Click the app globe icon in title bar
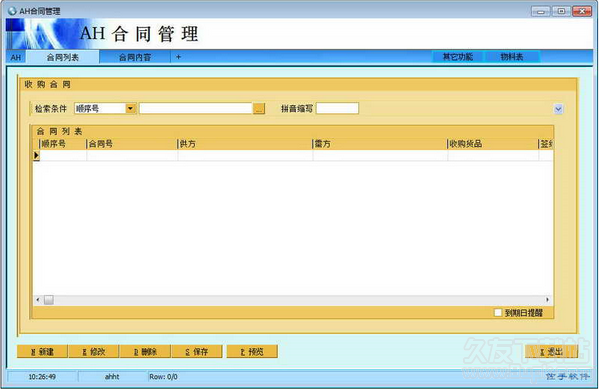Screen dimensions: 599x389 [12, 11]
